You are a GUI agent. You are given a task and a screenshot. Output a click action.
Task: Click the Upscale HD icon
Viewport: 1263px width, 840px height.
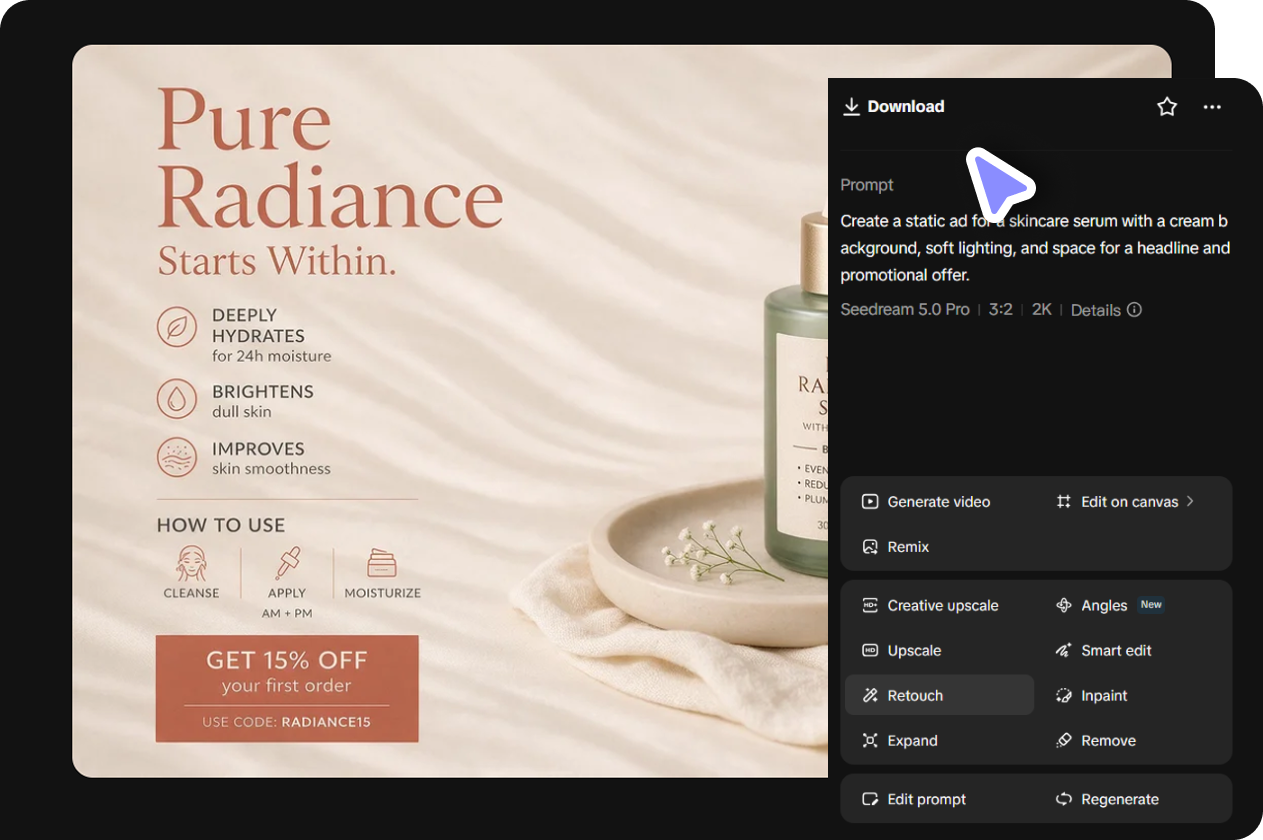870,651
